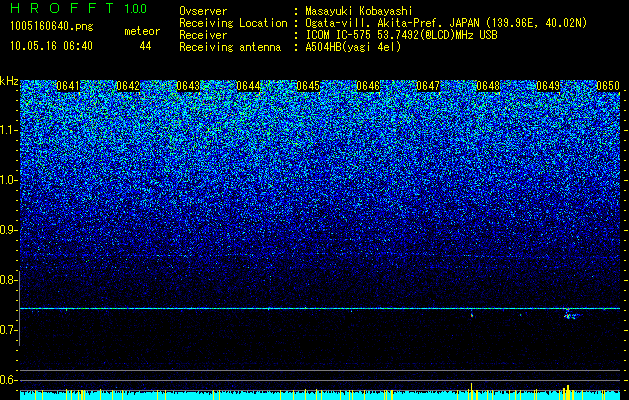Image resolution: width=629 pixels, height=400 pixels.
Task: Click the 0647 time marker
Action: coord(428,86)
